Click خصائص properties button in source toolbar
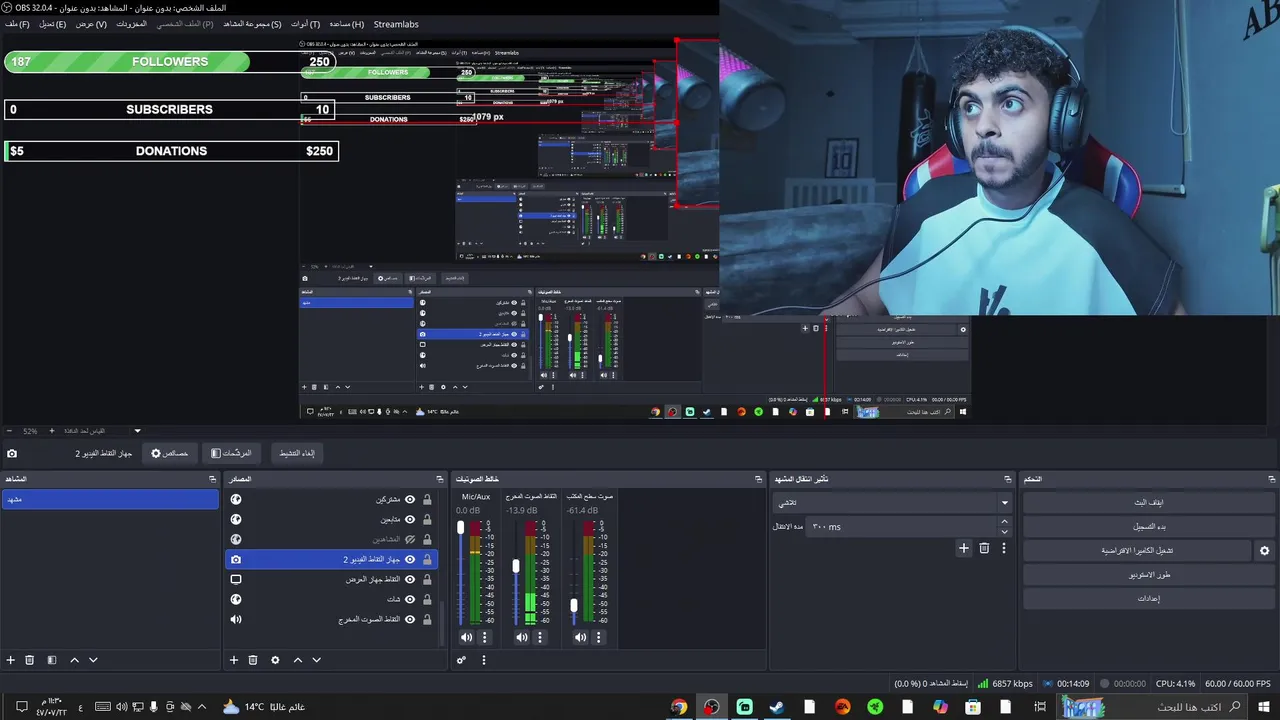The image size is (1280, 720). (170, 453)
